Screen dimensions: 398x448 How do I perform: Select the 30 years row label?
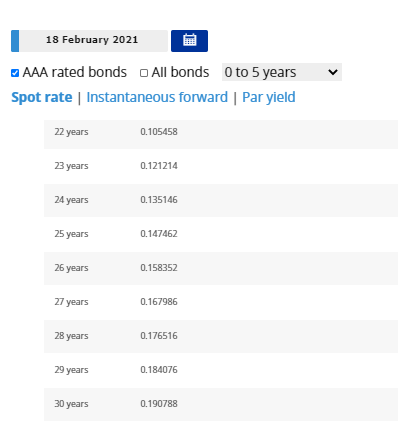click(71, 404)
